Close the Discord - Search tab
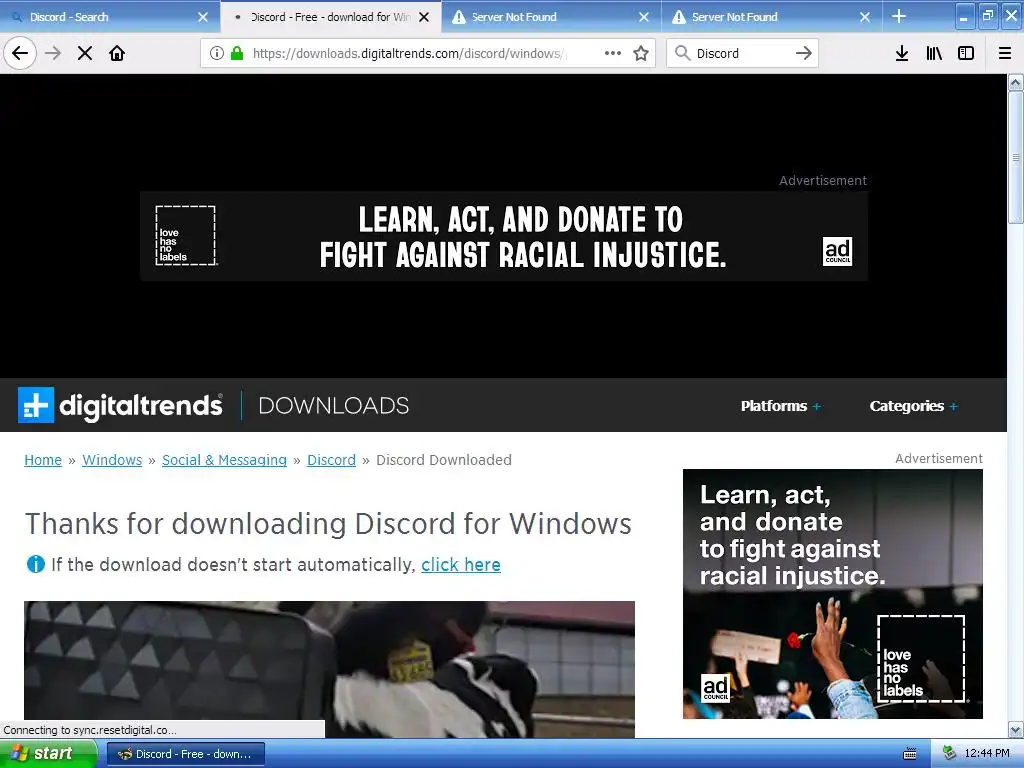 pos(202,17)
